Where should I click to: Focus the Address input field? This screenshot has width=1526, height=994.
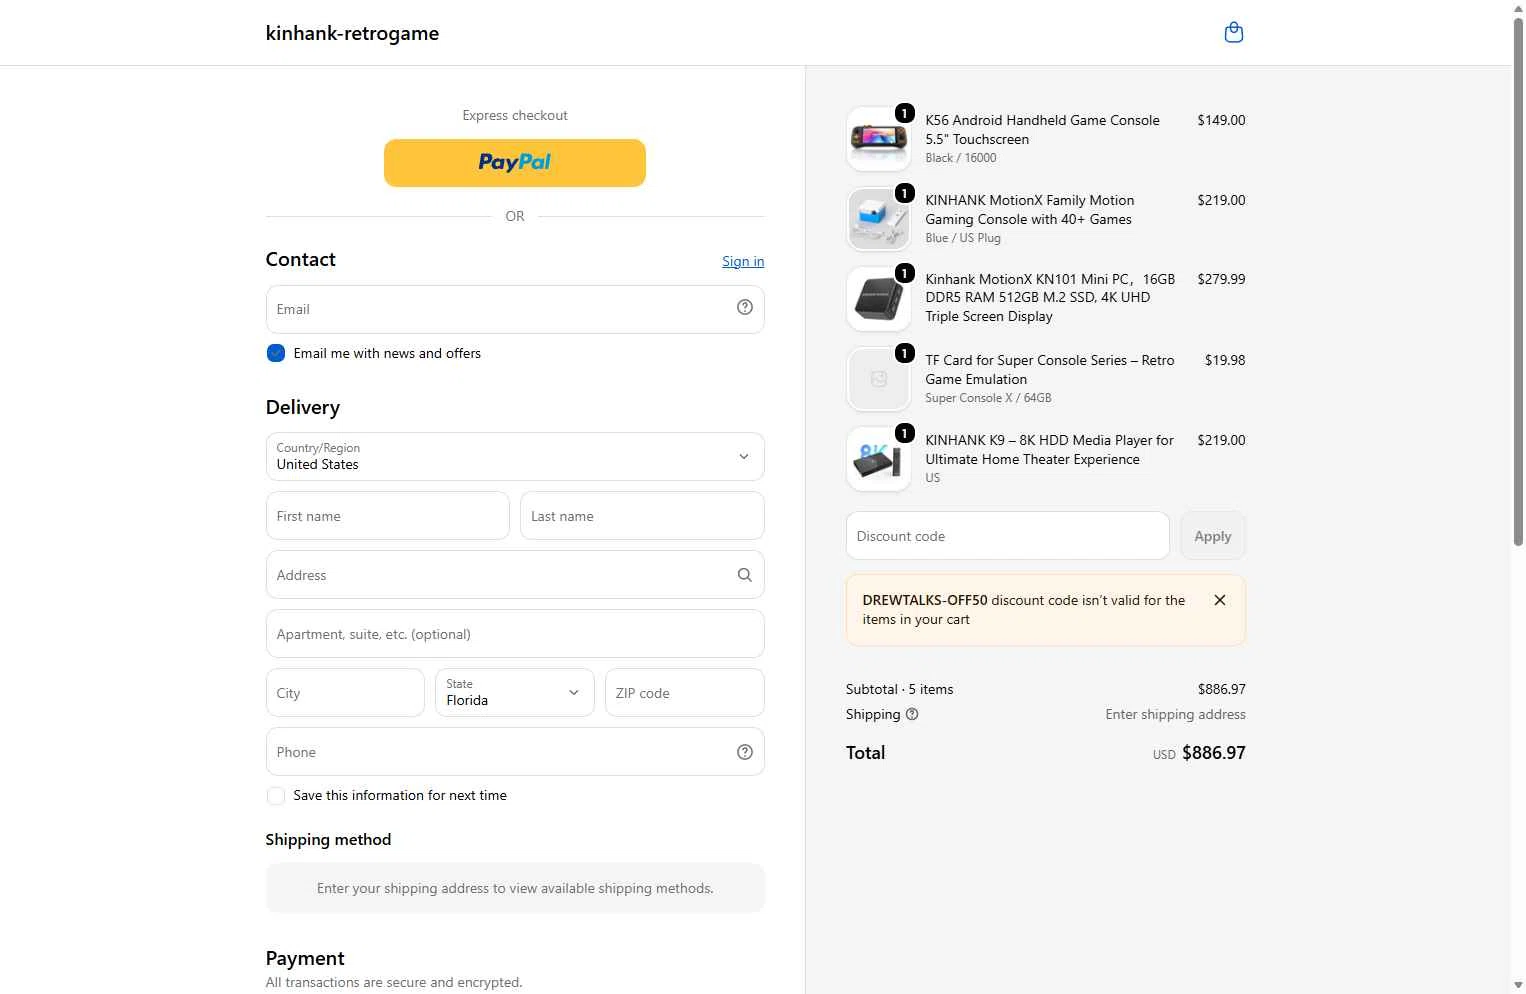tap(515, 575)
